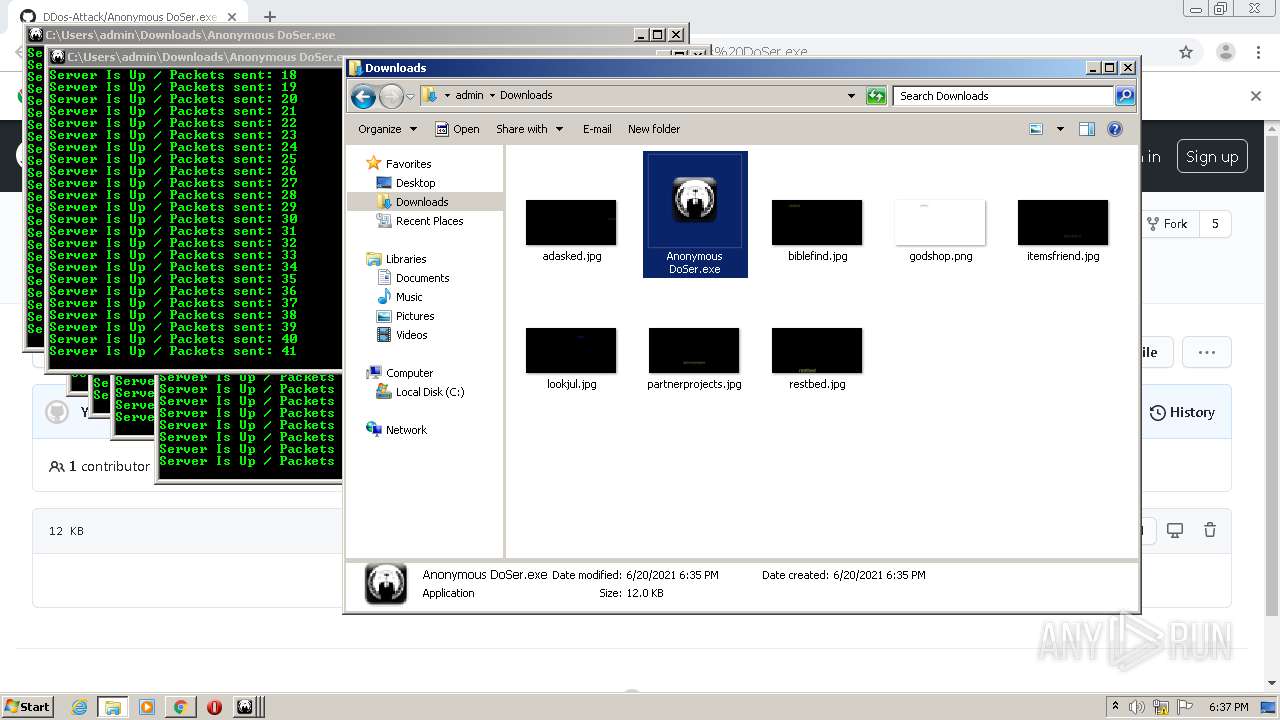The image size is (1280, 720).
Task: Open recent pages dropdown beside forward arrow
Action: pyautogui.click(x=410, y=96)
